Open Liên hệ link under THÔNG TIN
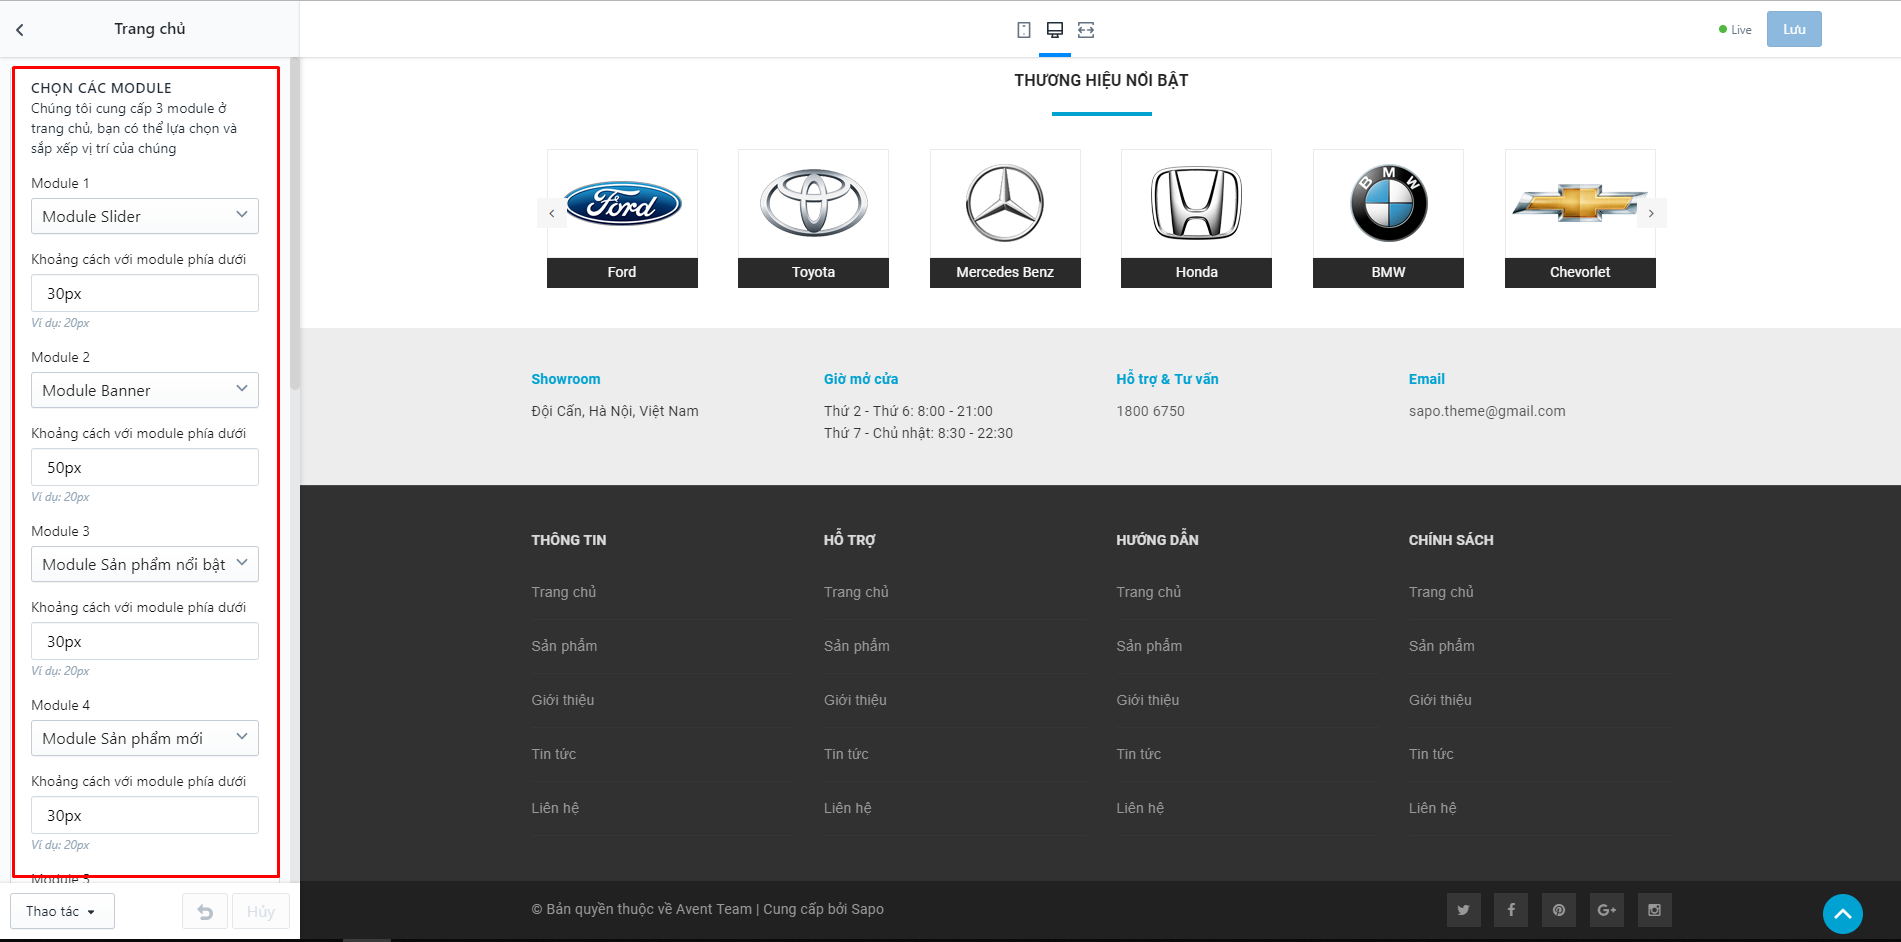The height and width of the screenshot is (942, 1901). (x=555, y=808)
